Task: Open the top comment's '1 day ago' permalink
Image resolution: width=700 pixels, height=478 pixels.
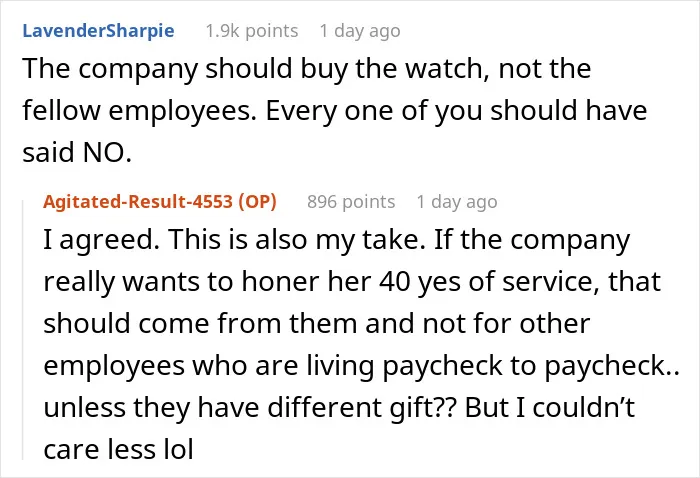Action: coord(360,31)
